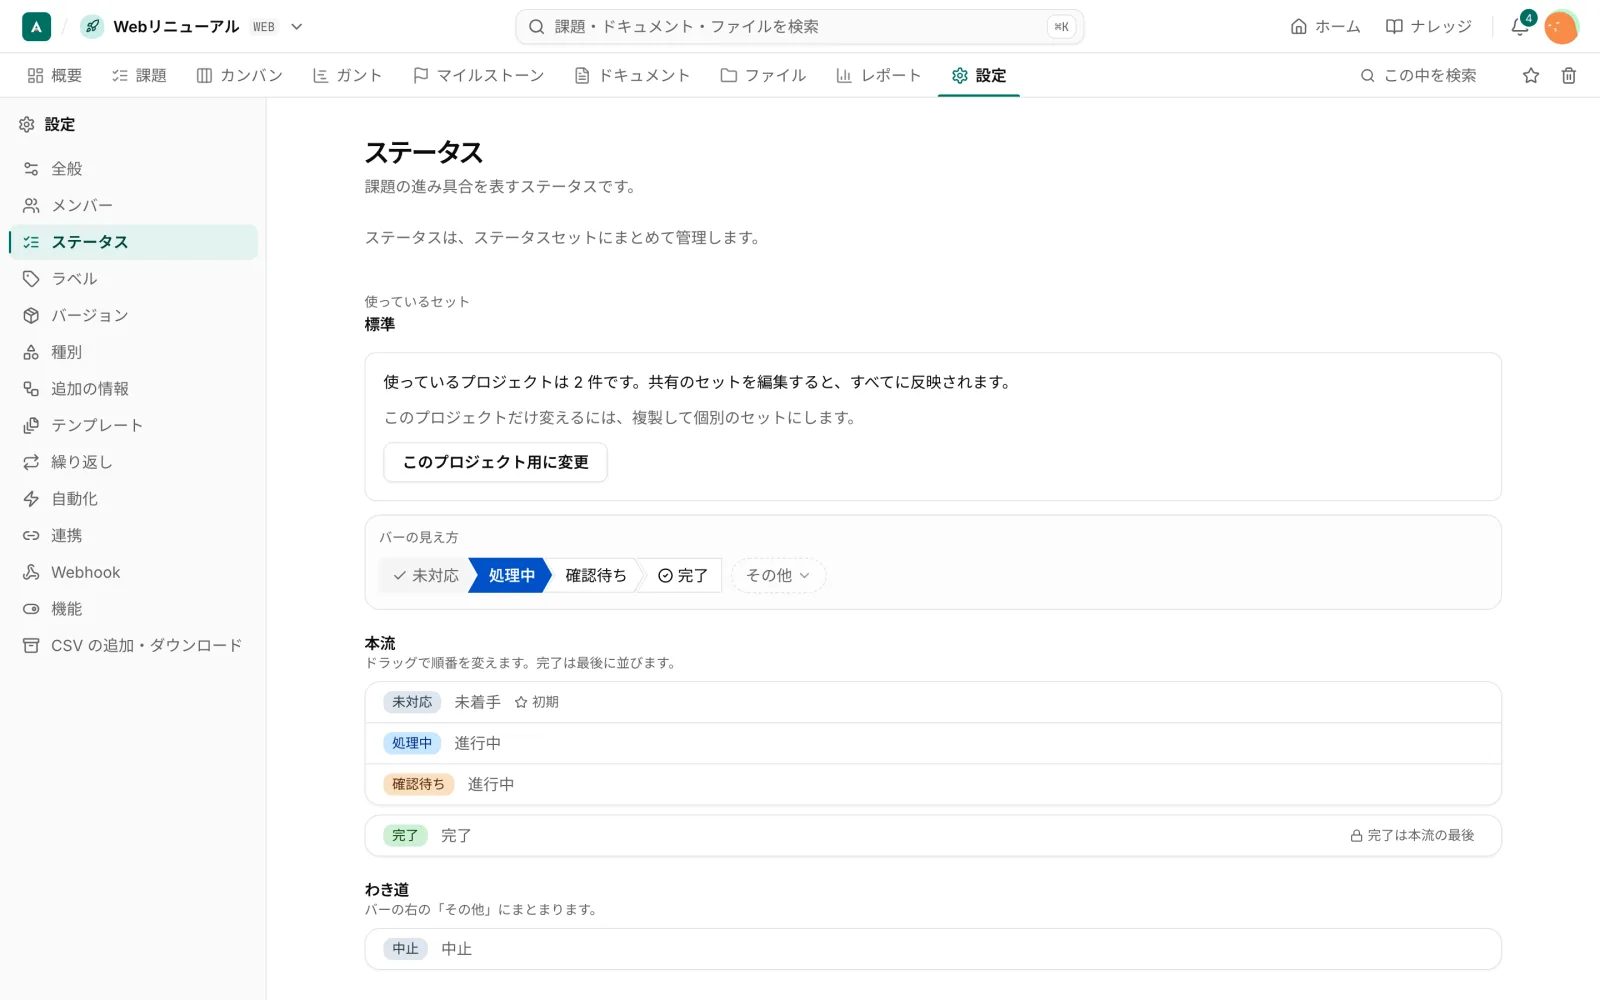The height and width of the screenshot is (1000, 1600).
Task: Select バージョン in settings sidebar
Action: pyautogui.click(x=133, y=315)
